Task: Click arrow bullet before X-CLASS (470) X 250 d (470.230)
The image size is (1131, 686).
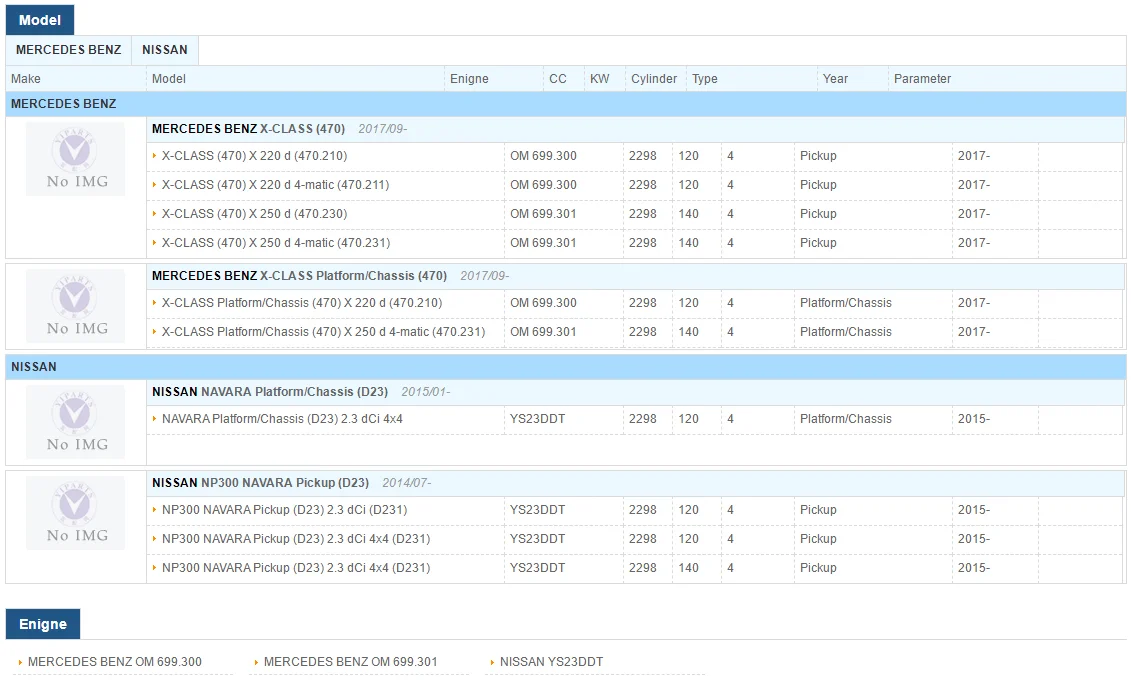Action: click(x=154, y=214)
